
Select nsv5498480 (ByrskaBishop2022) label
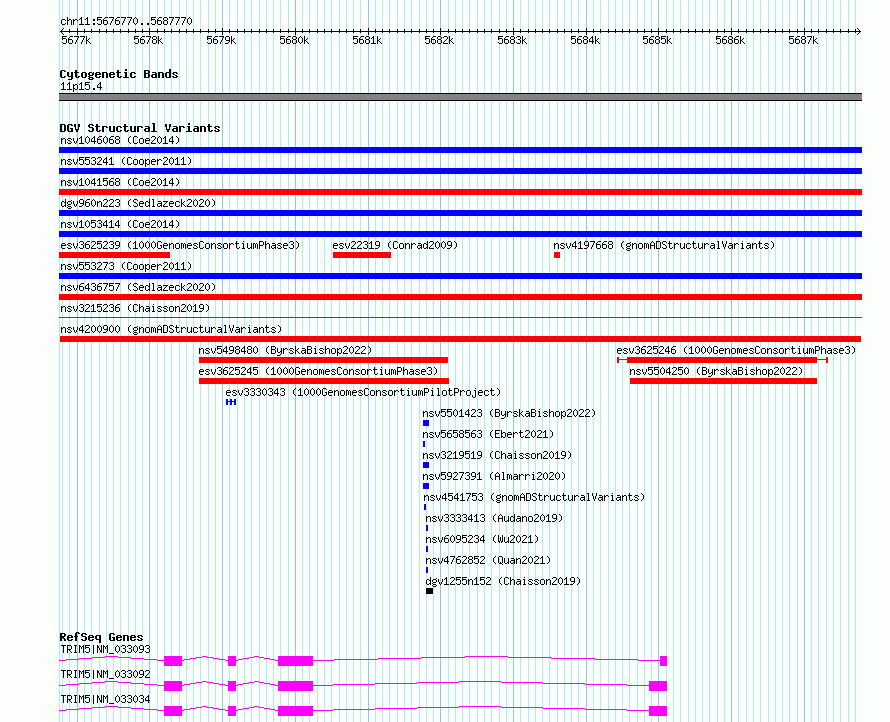pos(285,350)
